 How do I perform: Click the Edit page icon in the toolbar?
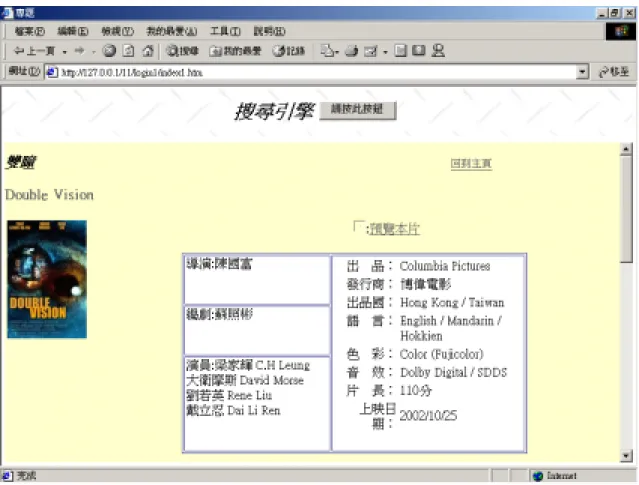click(x=371, y=51)
